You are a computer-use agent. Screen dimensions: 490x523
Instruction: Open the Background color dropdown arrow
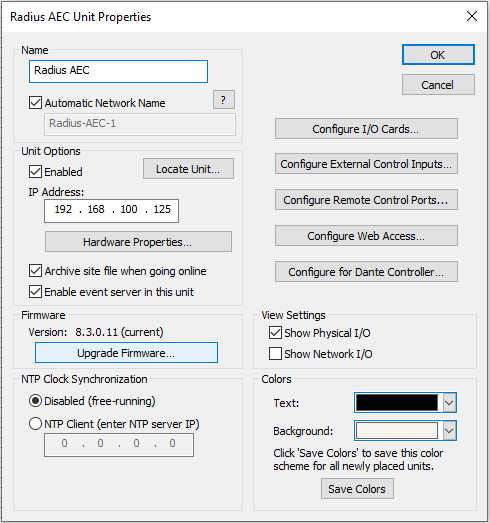tap(449, 431)
